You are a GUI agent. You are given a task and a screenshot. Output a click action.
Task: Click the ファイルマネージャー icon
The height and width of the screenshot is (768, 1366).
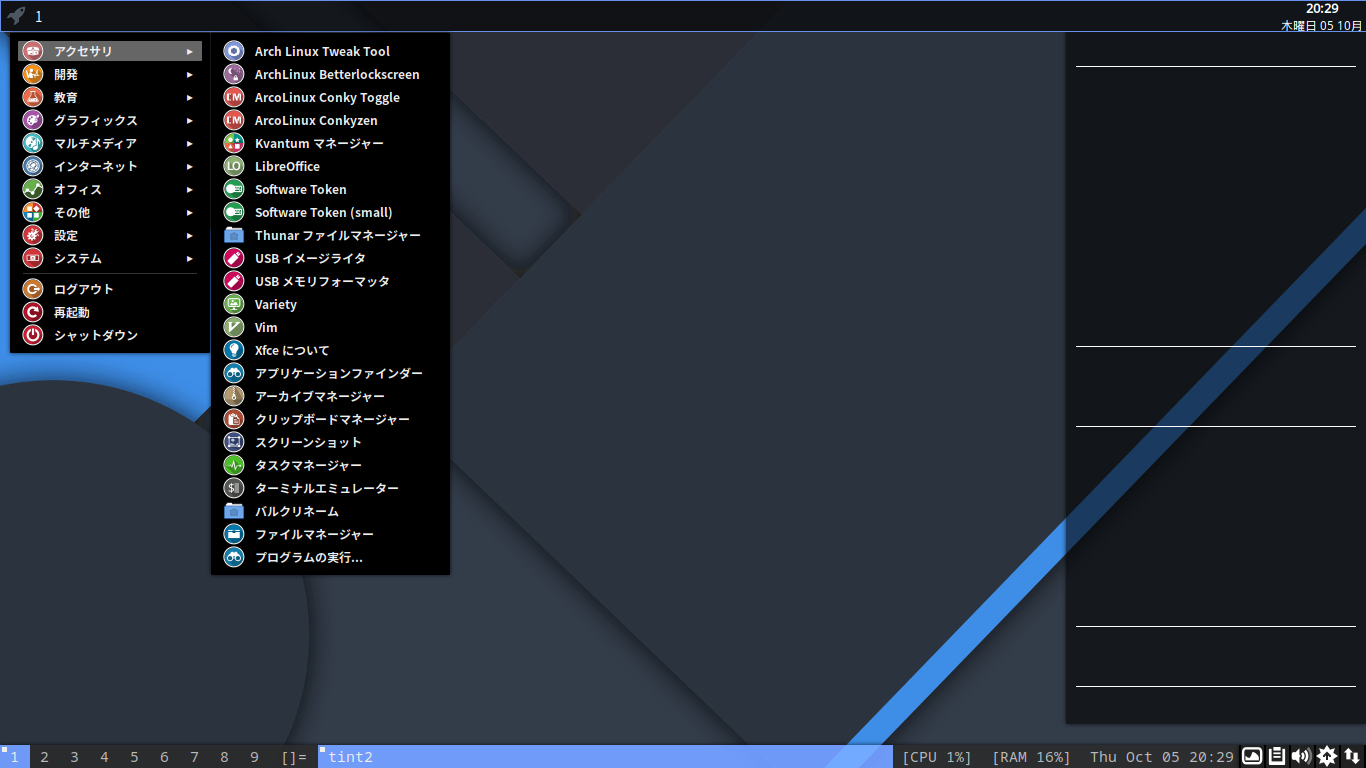[x=234, y=534]
